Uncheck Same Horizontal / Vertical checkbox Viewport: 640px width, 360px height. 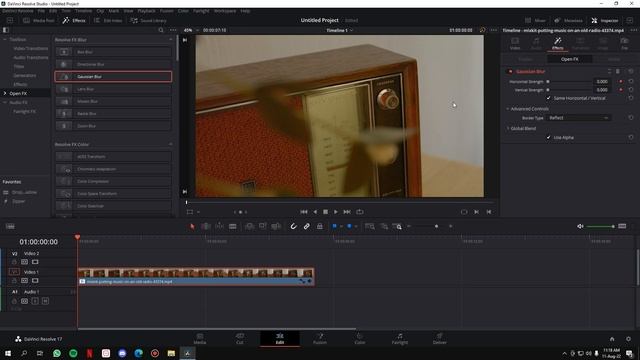tap(549, 98)
